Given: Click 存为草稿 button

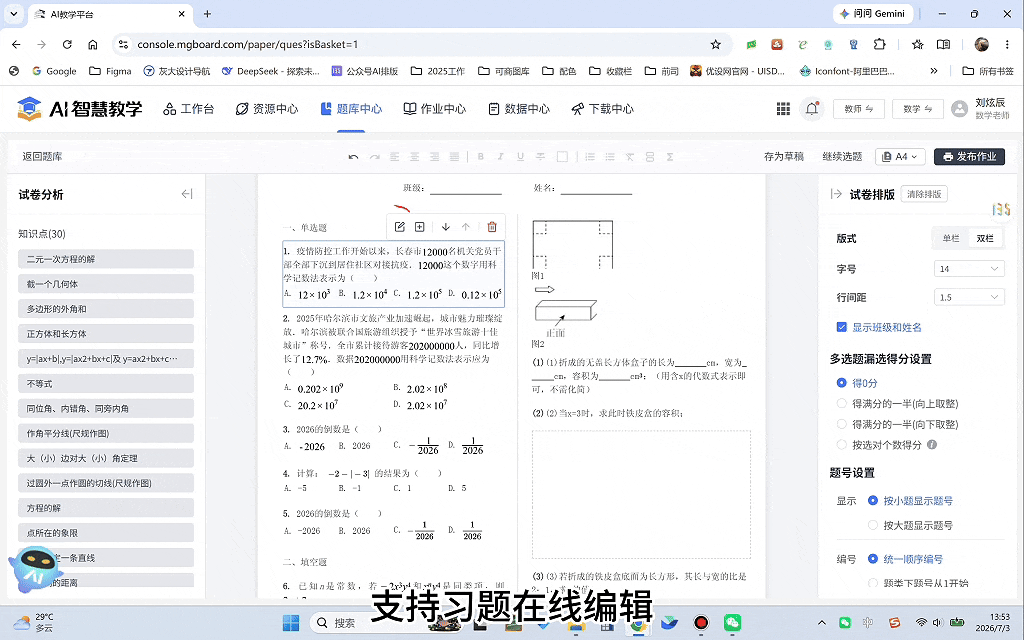Looking at the screenshot, I should [x=784, y=157].
